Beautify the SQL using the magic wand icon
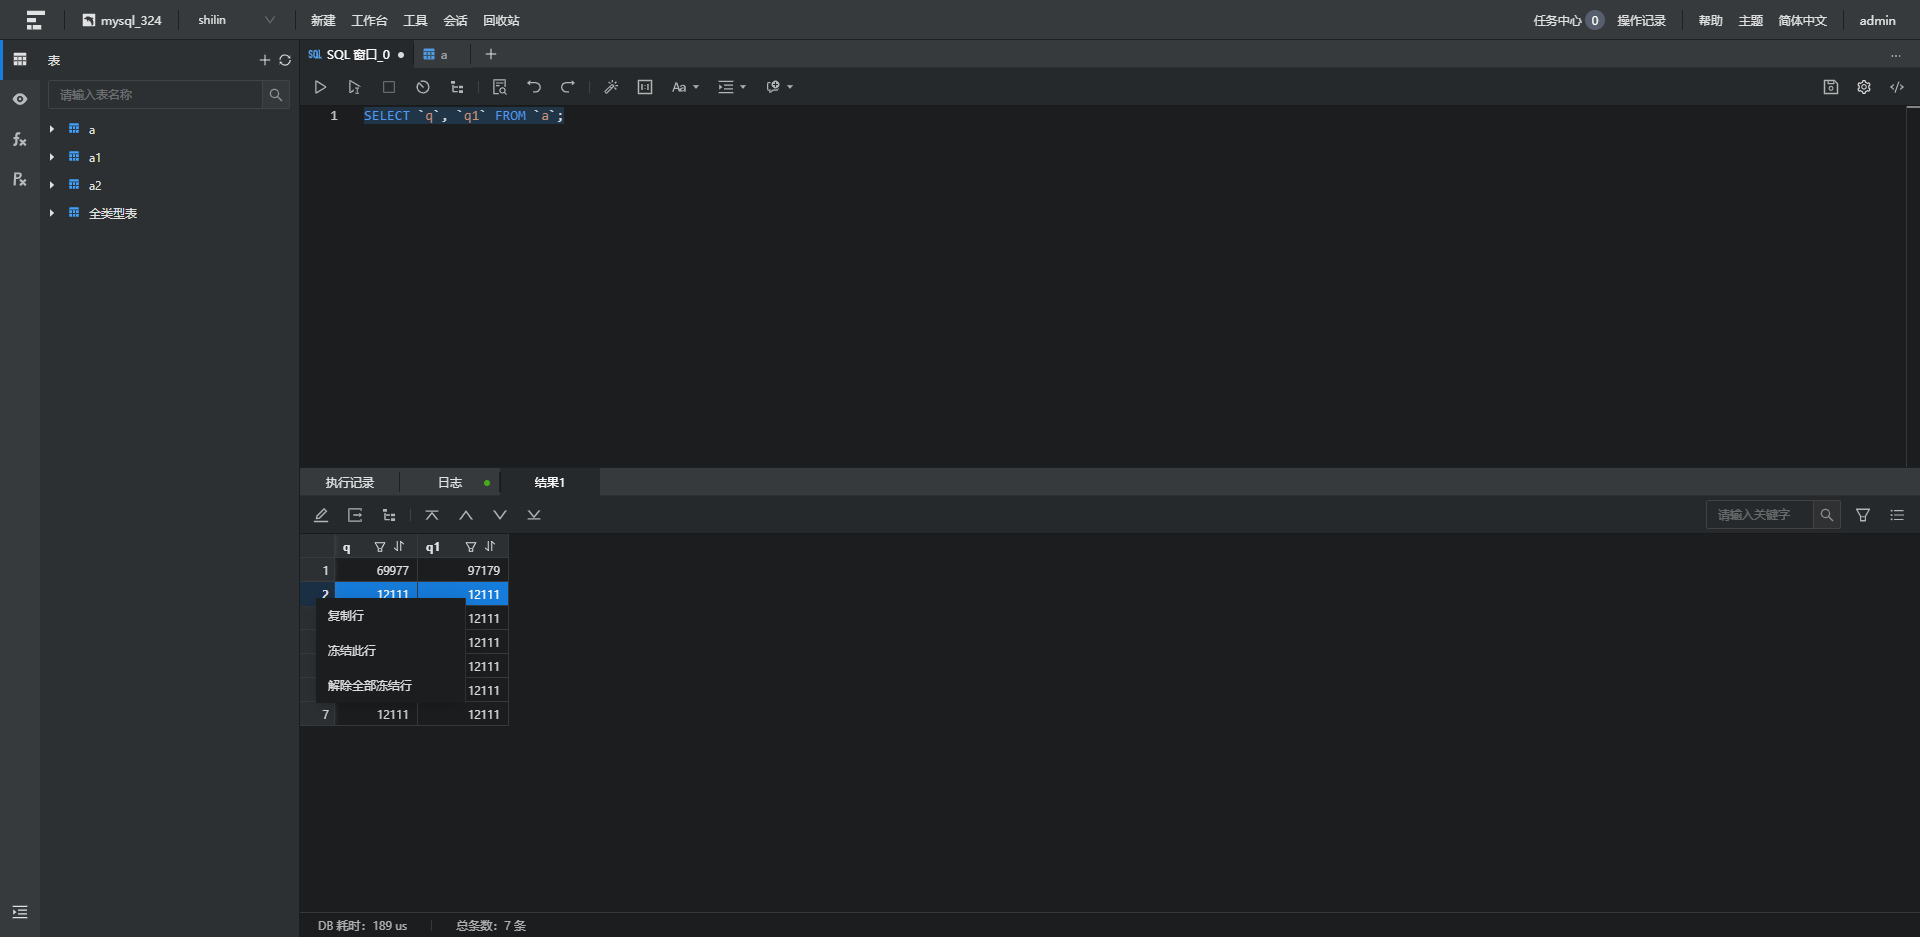 pos(611,87)
